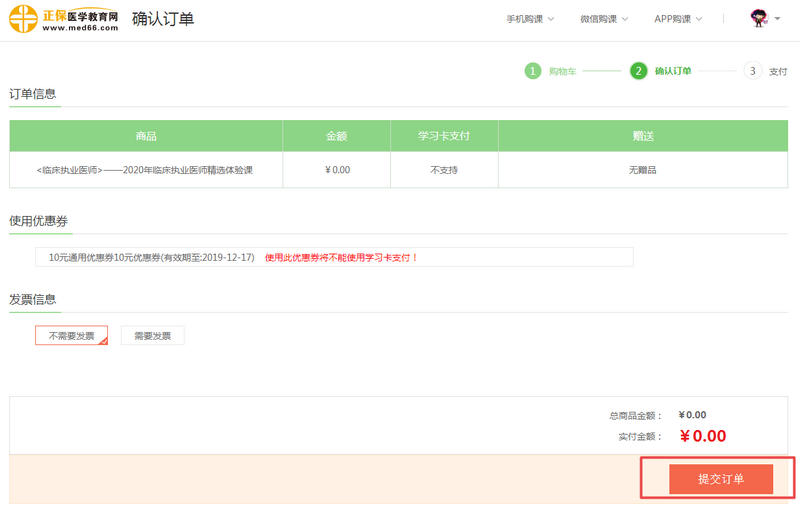Click the 商品 column header
This screenshot has width=800, height=506.
click(146, 136)
